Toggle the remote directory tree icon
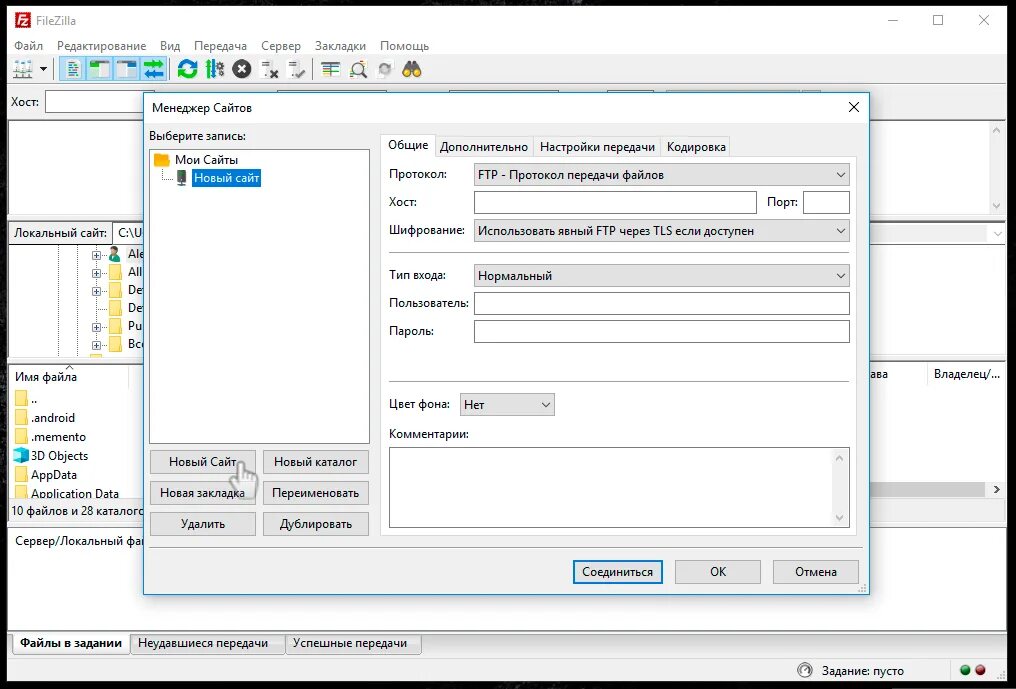The height and width of the screenshot is (689, 1016). click(x=126, y=69)
